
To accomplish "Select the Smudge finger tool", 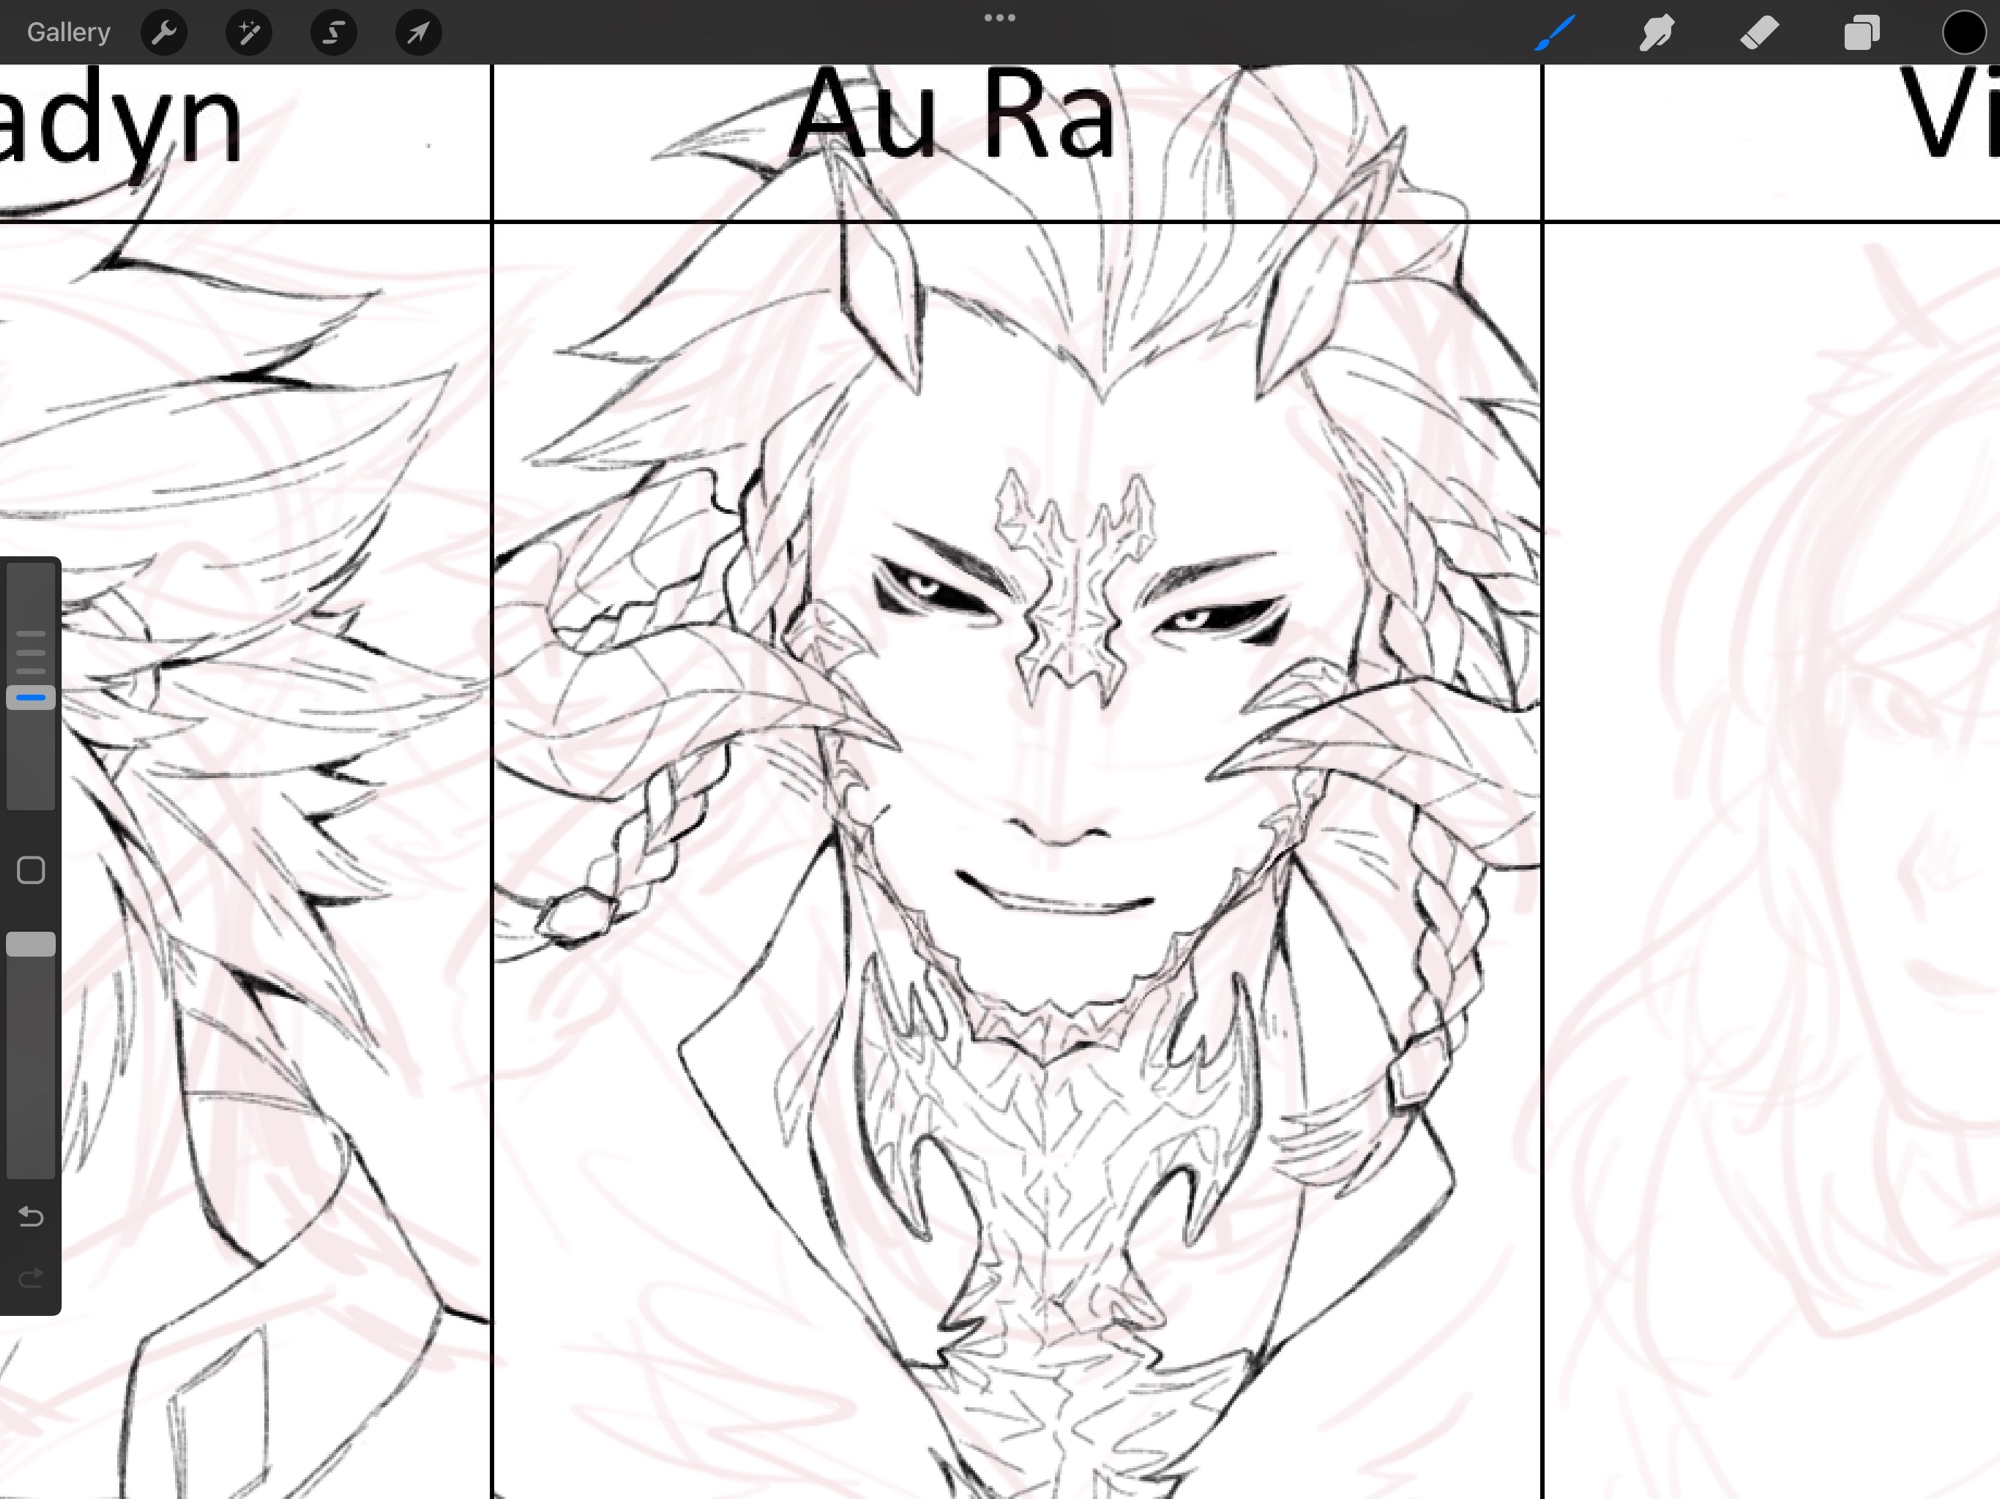I will coord(1657,33).
